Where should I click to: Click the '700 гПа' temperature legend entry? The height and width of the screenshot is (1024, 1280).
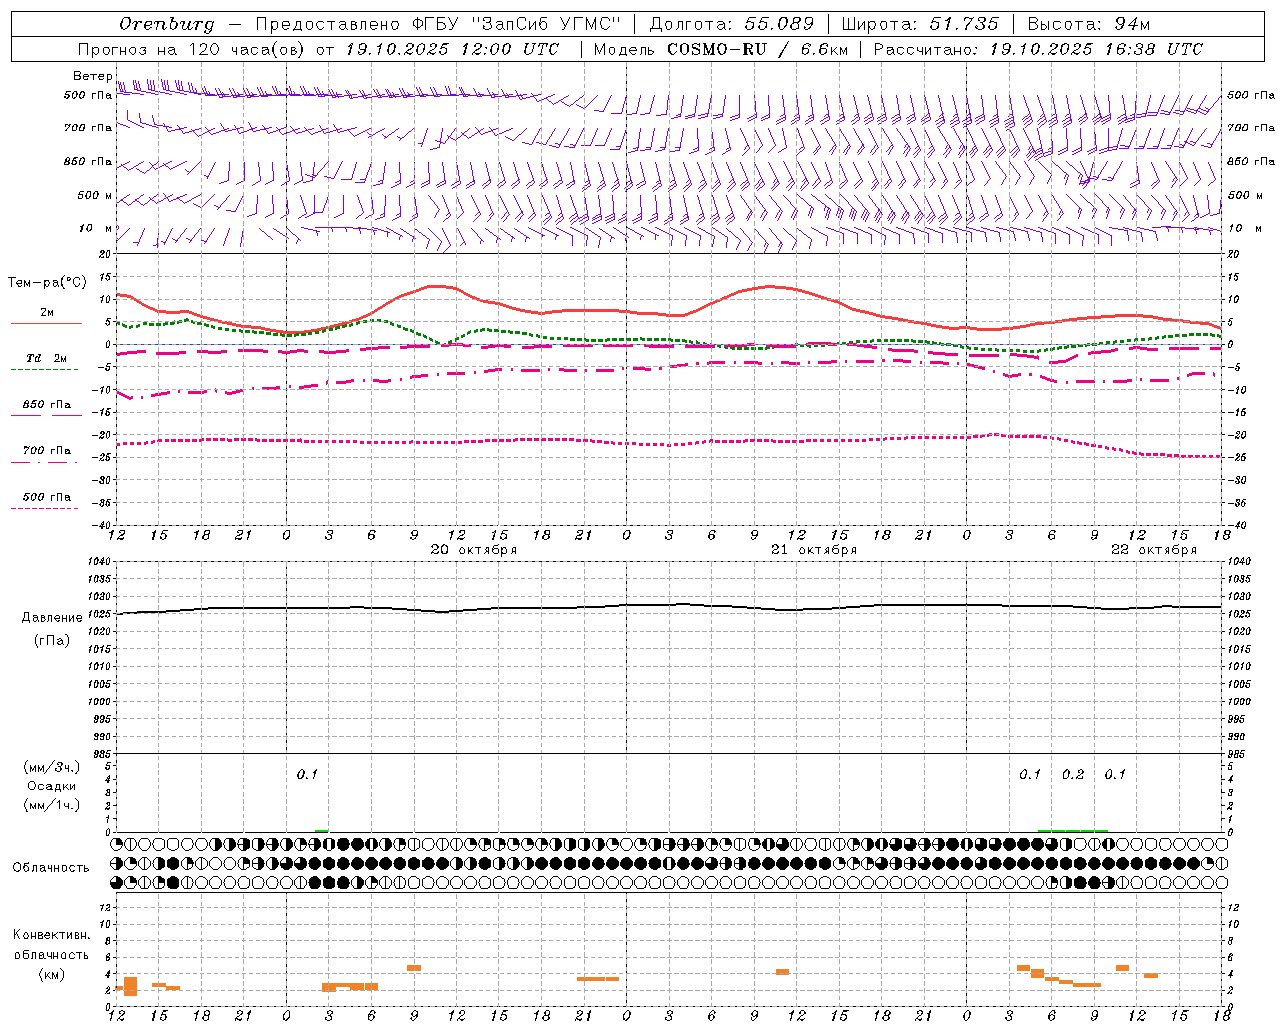46,450
